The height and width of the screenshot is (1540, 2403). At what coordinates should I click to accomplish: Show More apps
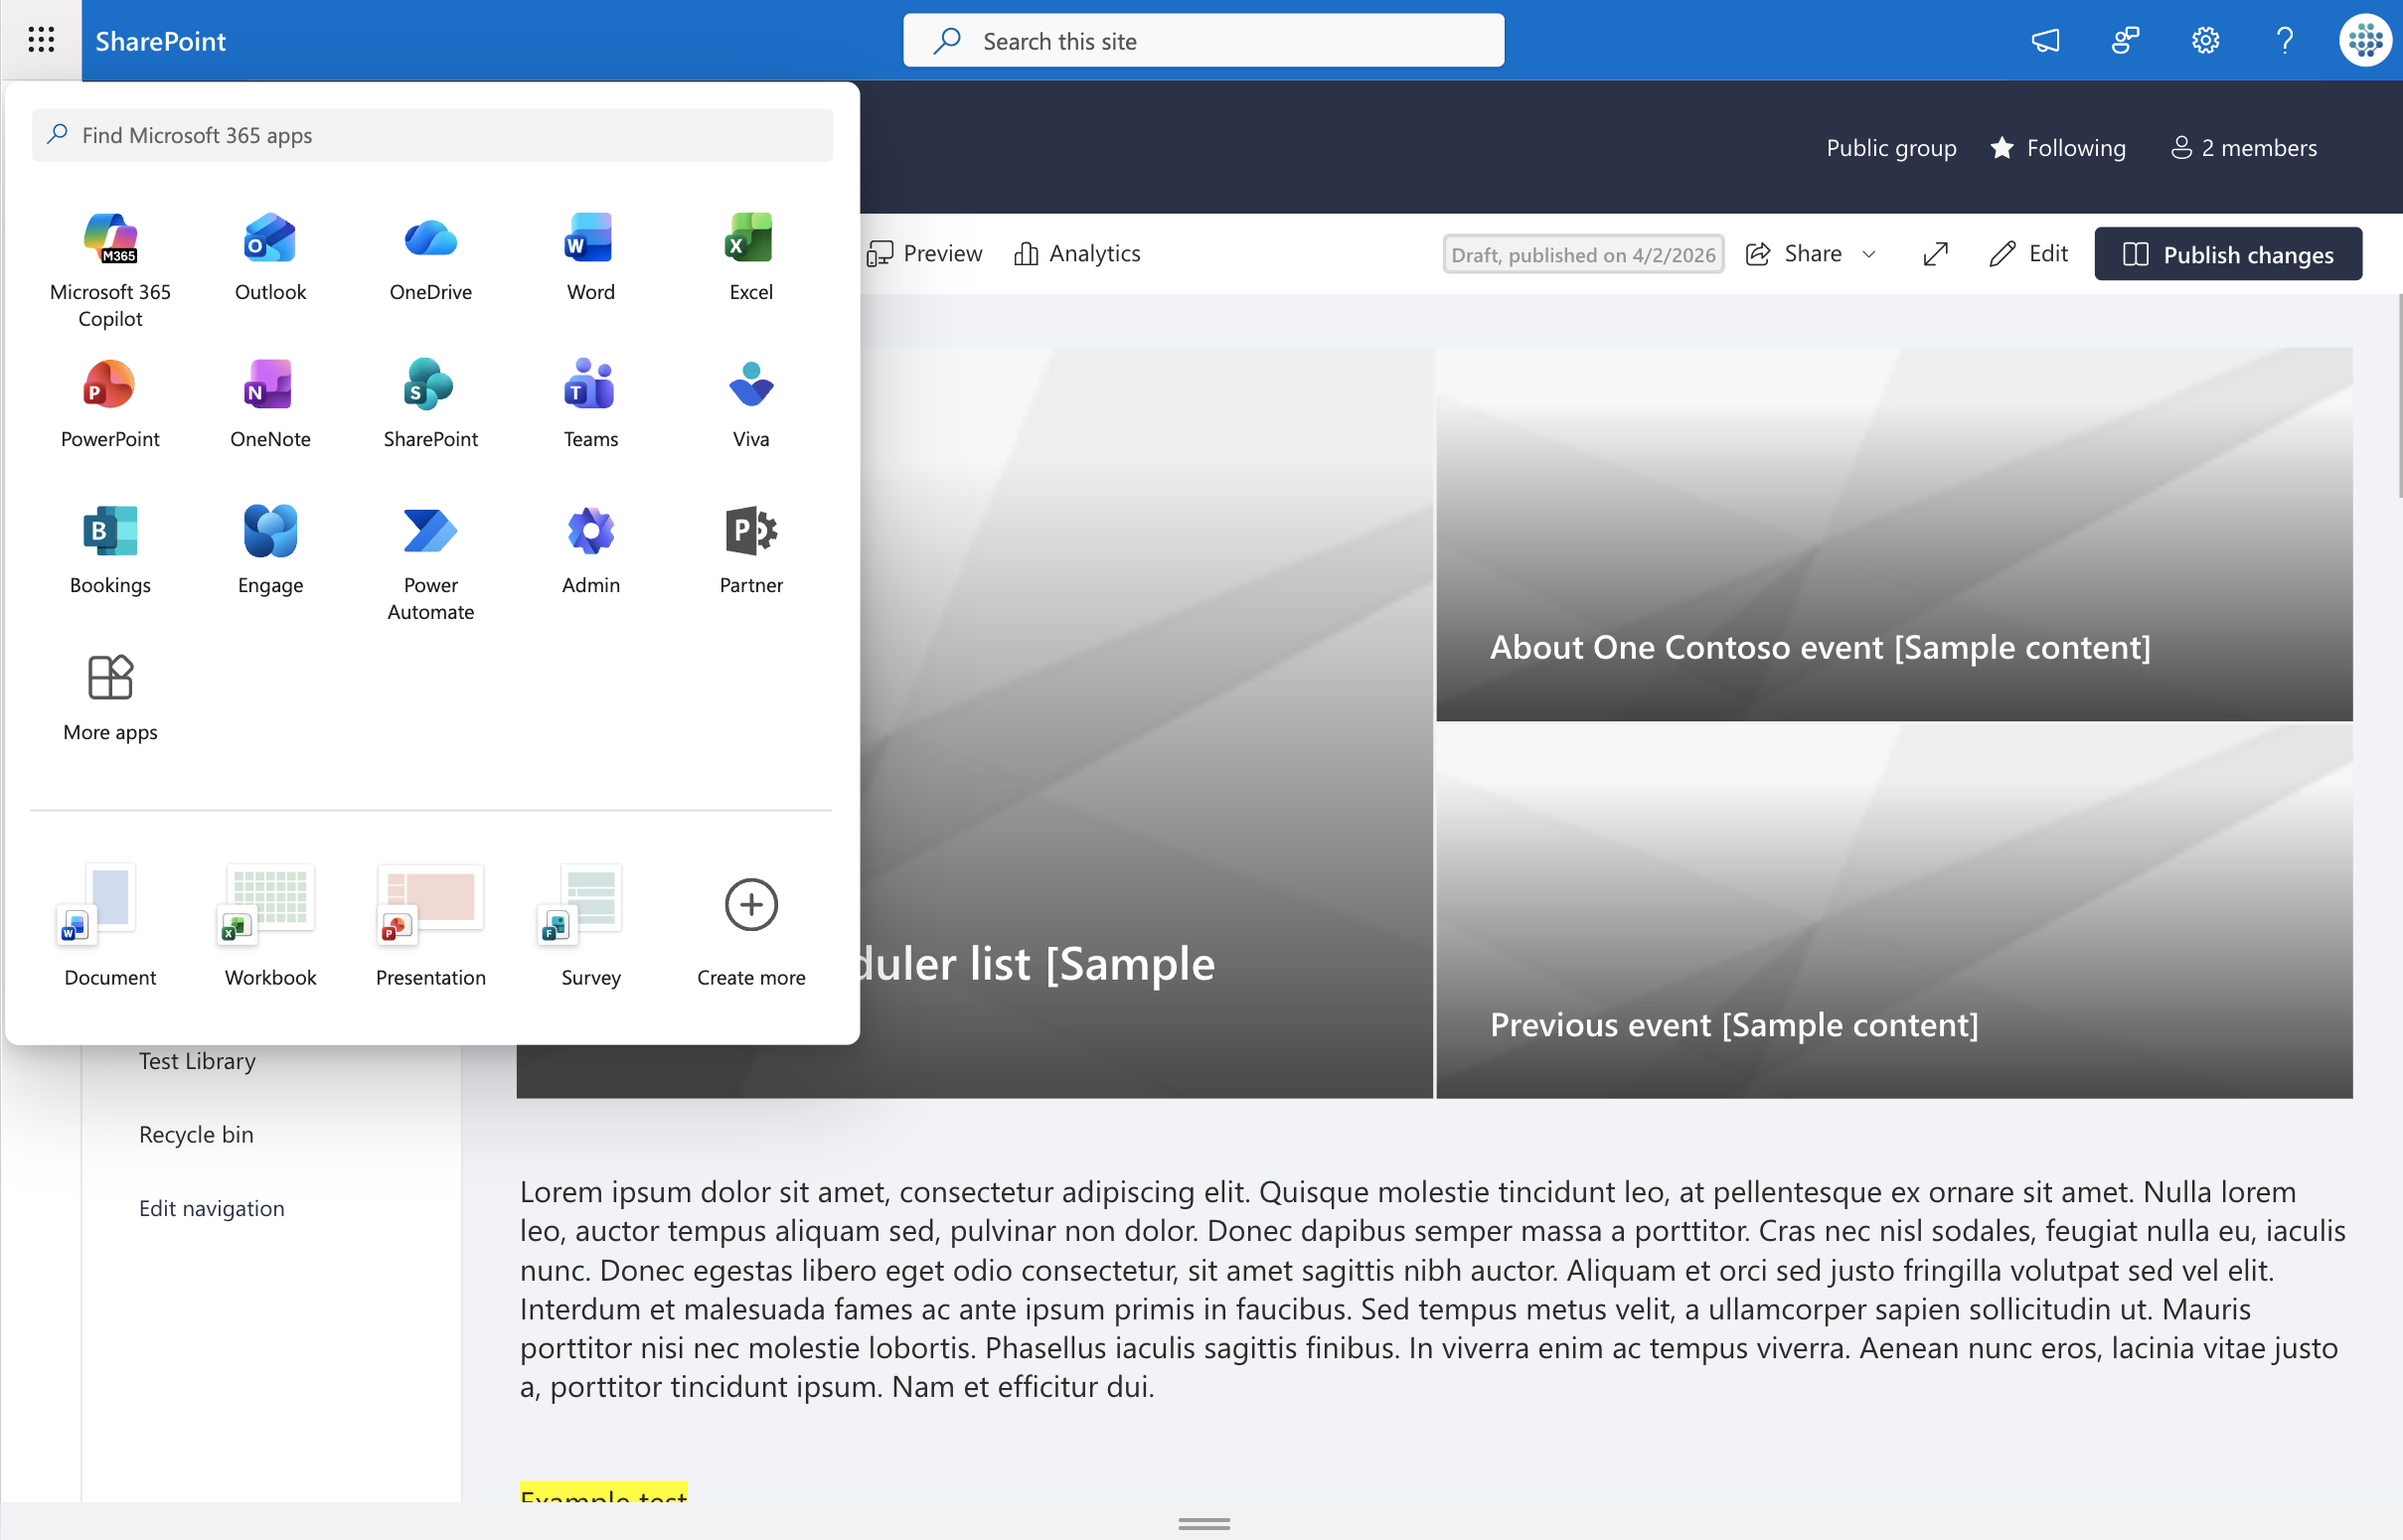[x=110, y=696]
